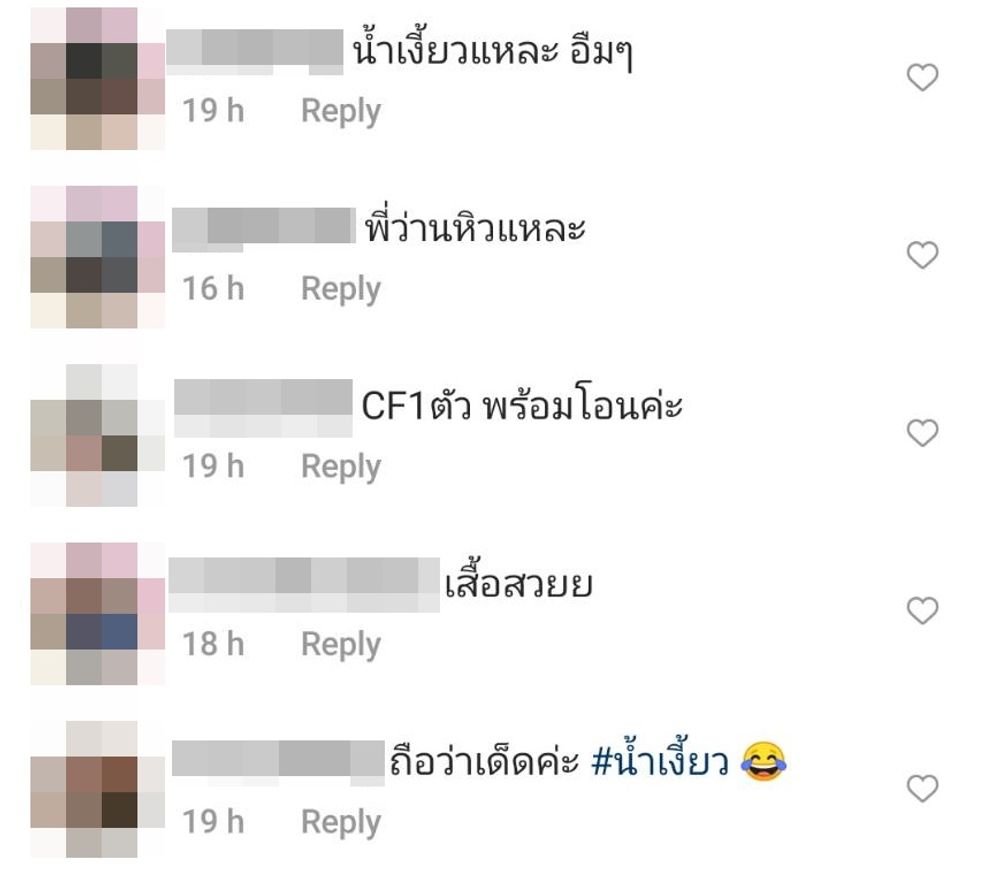
Task: Reply to the 18 h comment 'เสื้อสวยย'
Action: click(341, 645)
